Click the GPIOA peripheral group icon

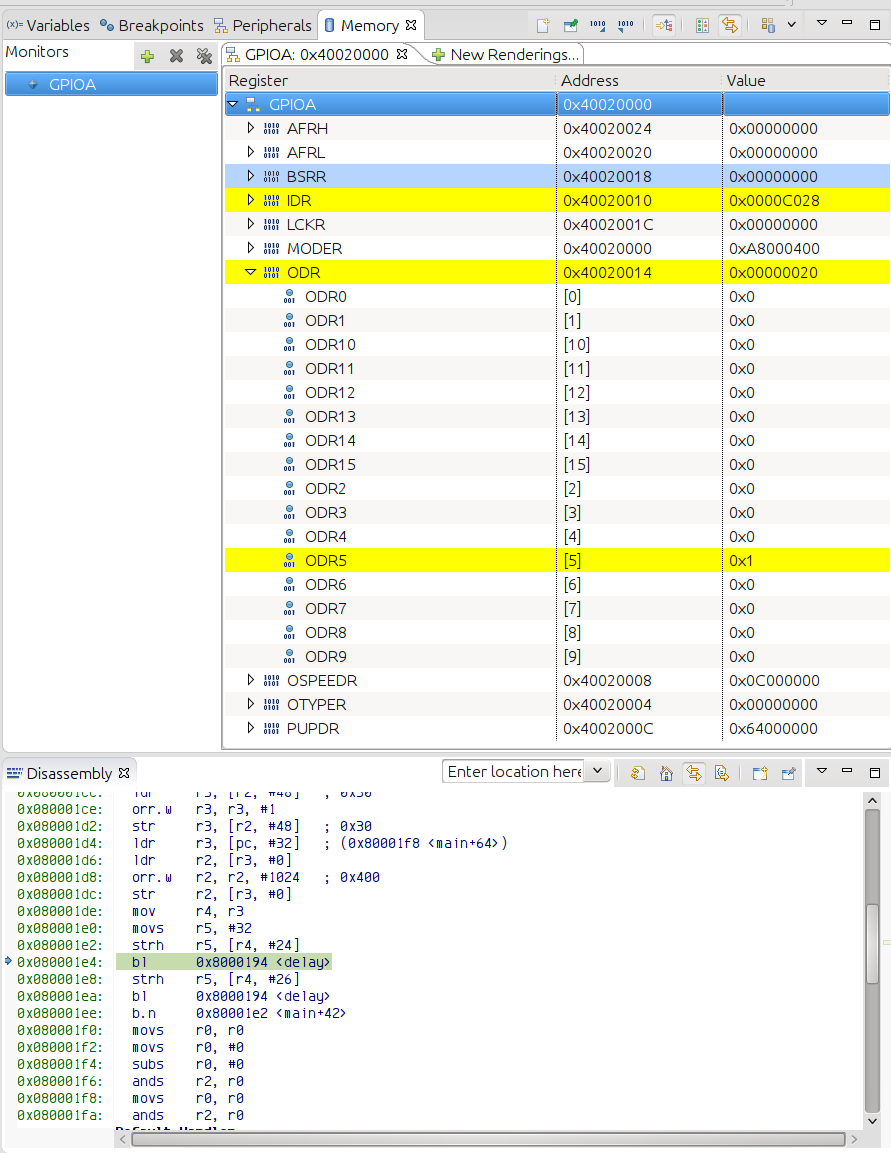click(253, 104)
